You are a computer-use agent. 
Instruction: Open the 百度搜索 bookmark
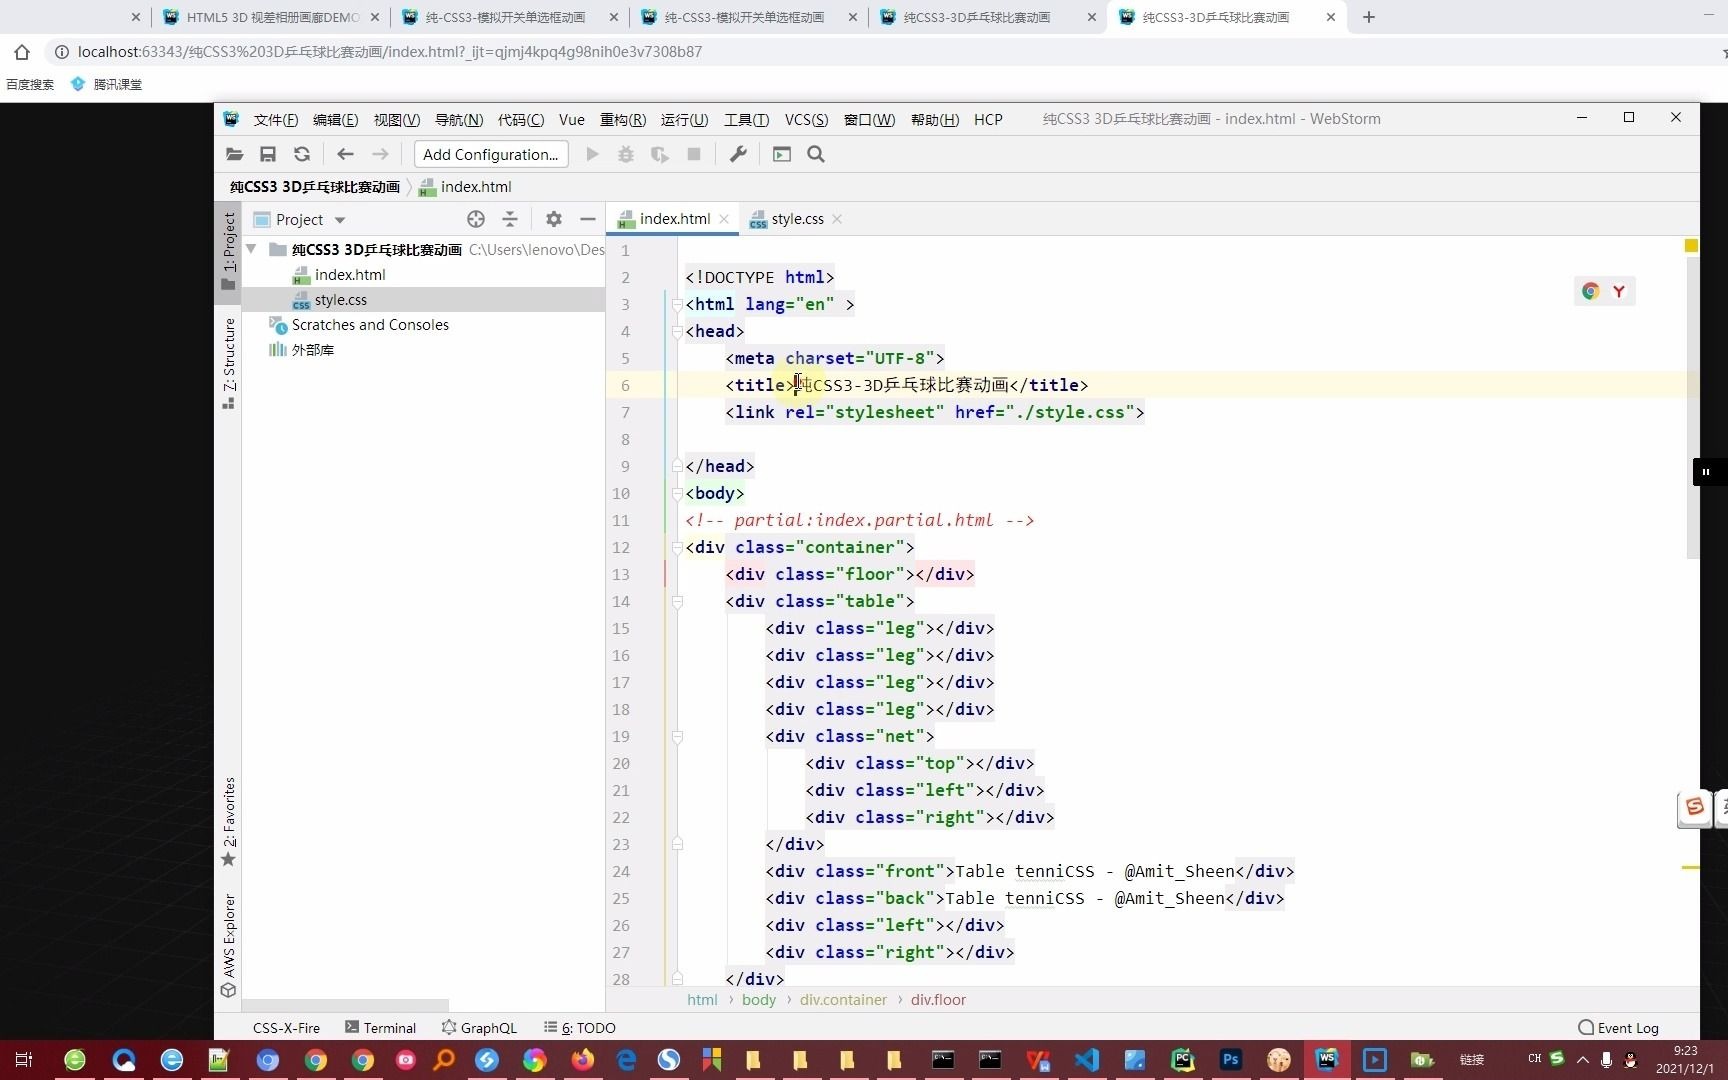coord(30,85)
